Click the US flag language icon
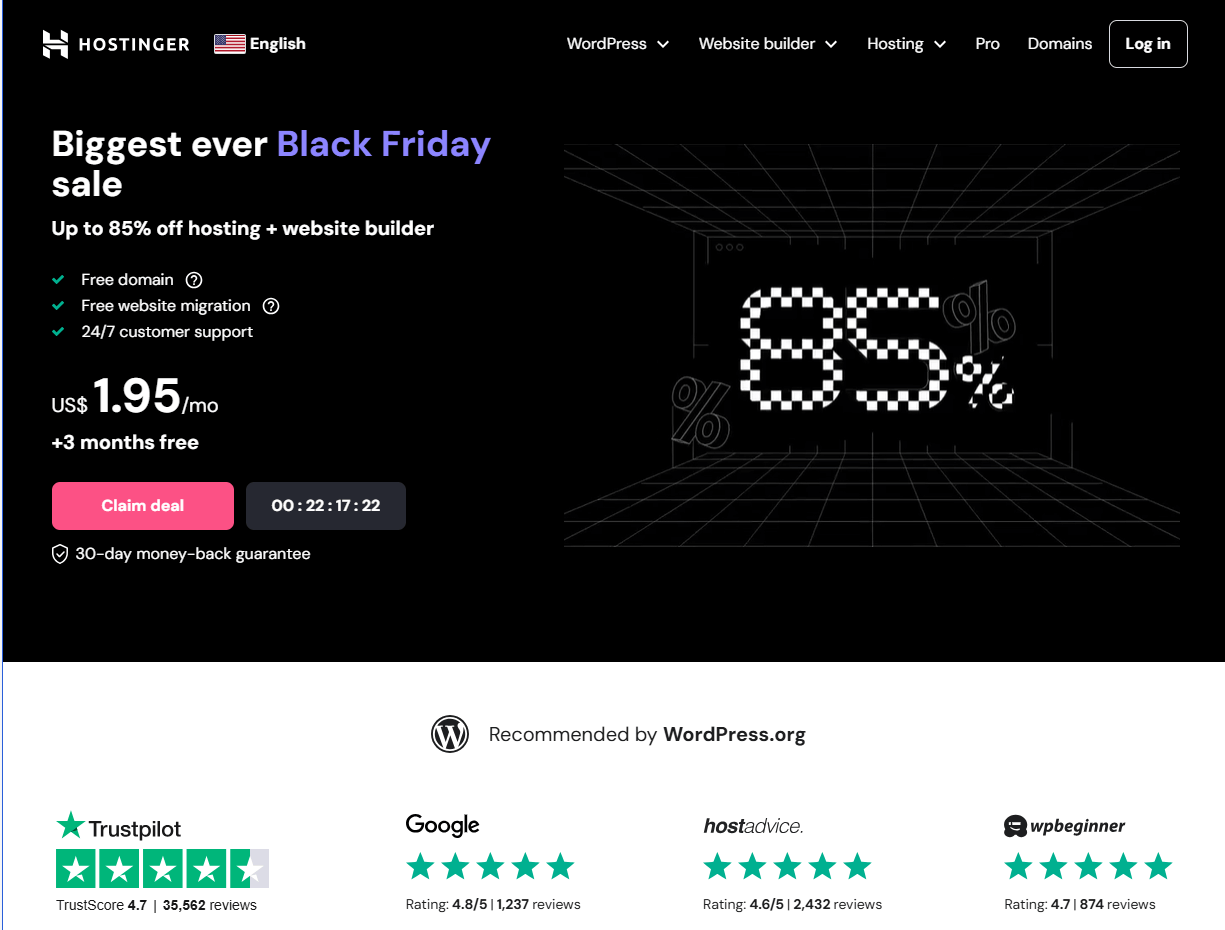 pos(230,44)
